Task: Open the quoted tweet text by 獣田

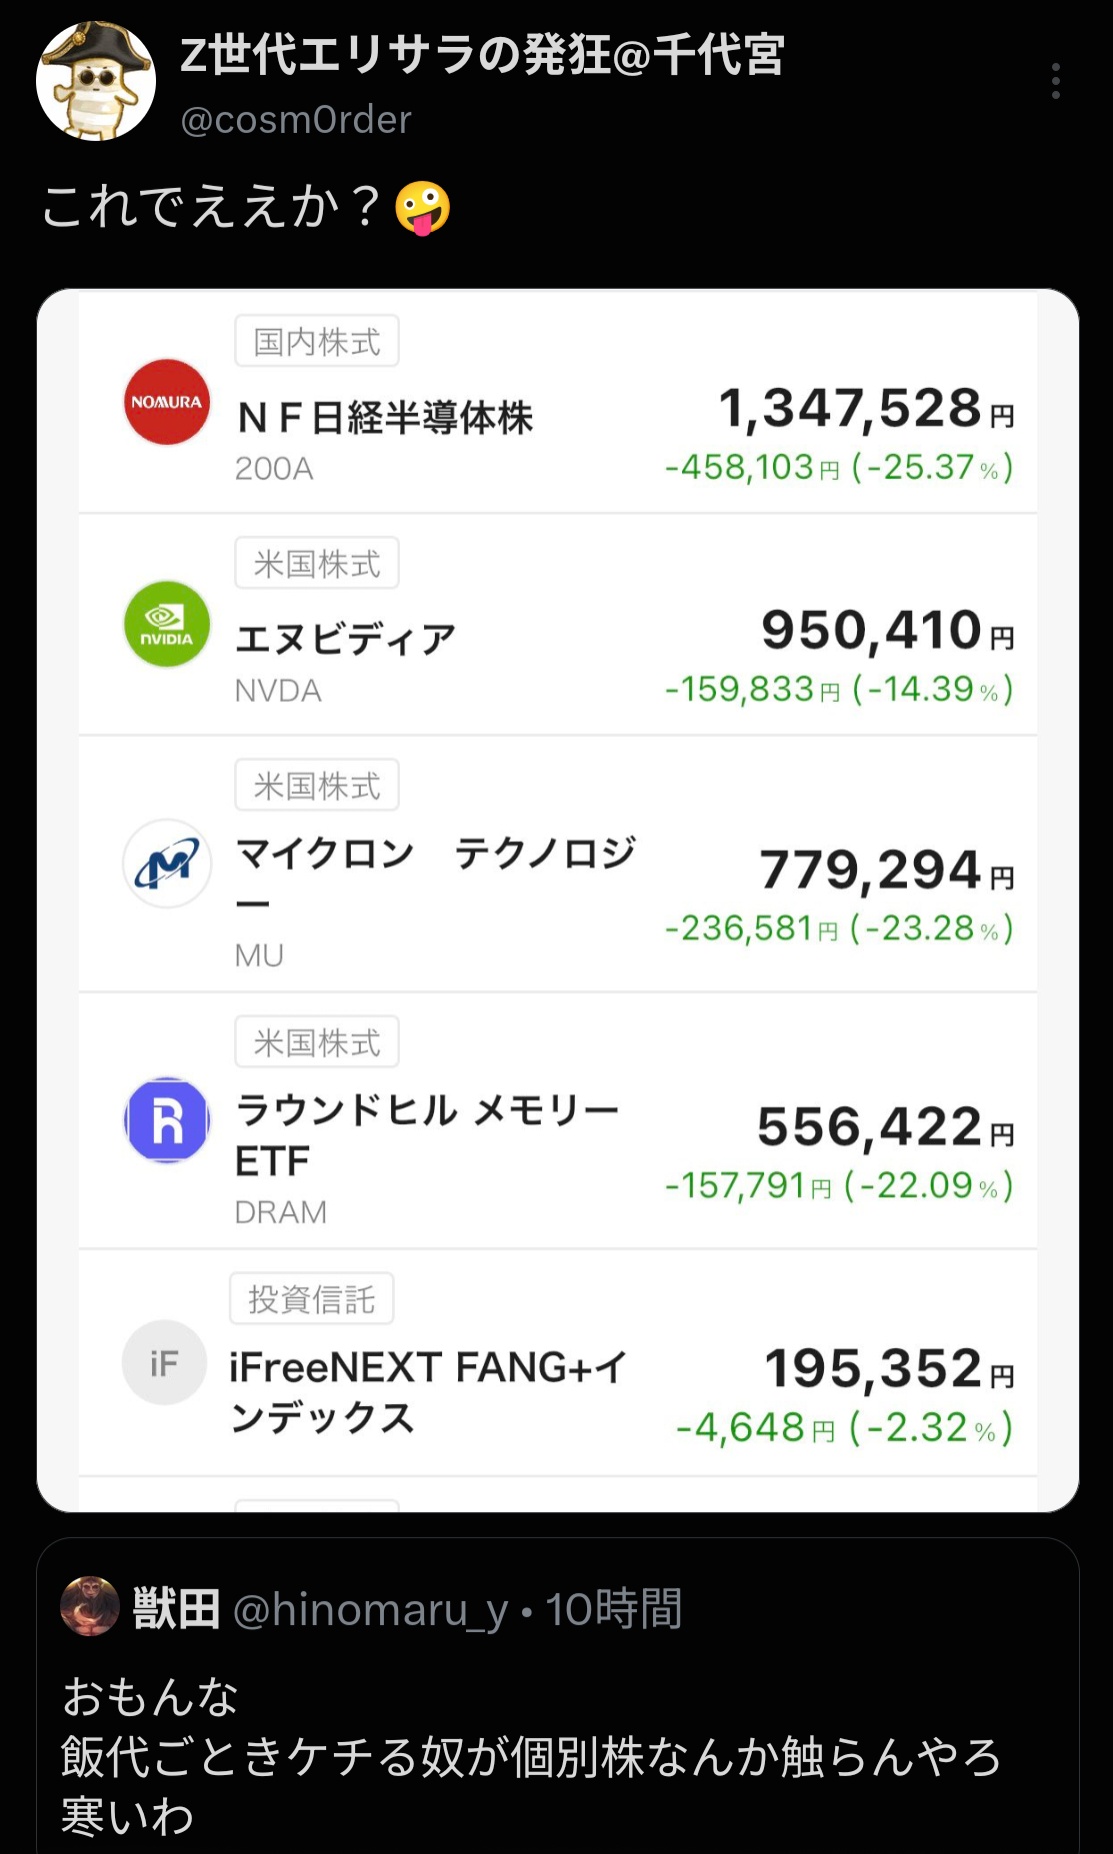Action: coord(531,1756)
